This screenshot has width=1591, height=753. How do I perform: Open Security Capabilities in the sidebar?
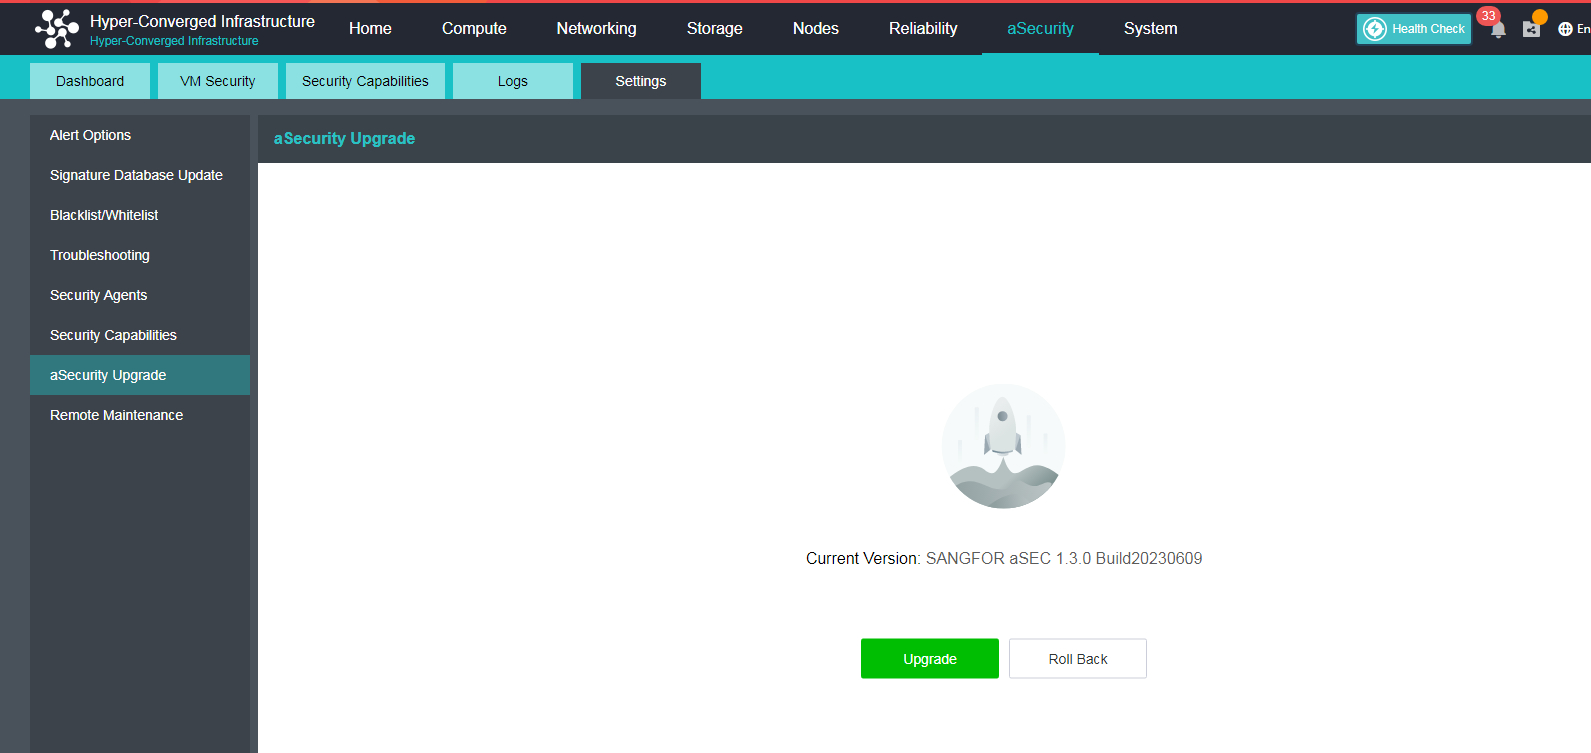(x=140, y=335)
